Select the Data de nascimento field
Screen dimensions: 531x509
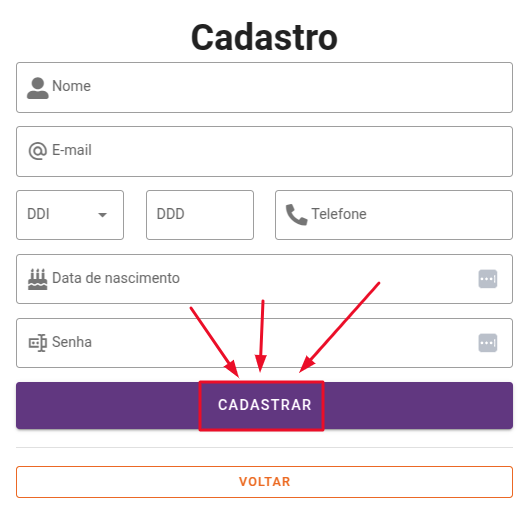pyautogui.click(x=264, y=279)
